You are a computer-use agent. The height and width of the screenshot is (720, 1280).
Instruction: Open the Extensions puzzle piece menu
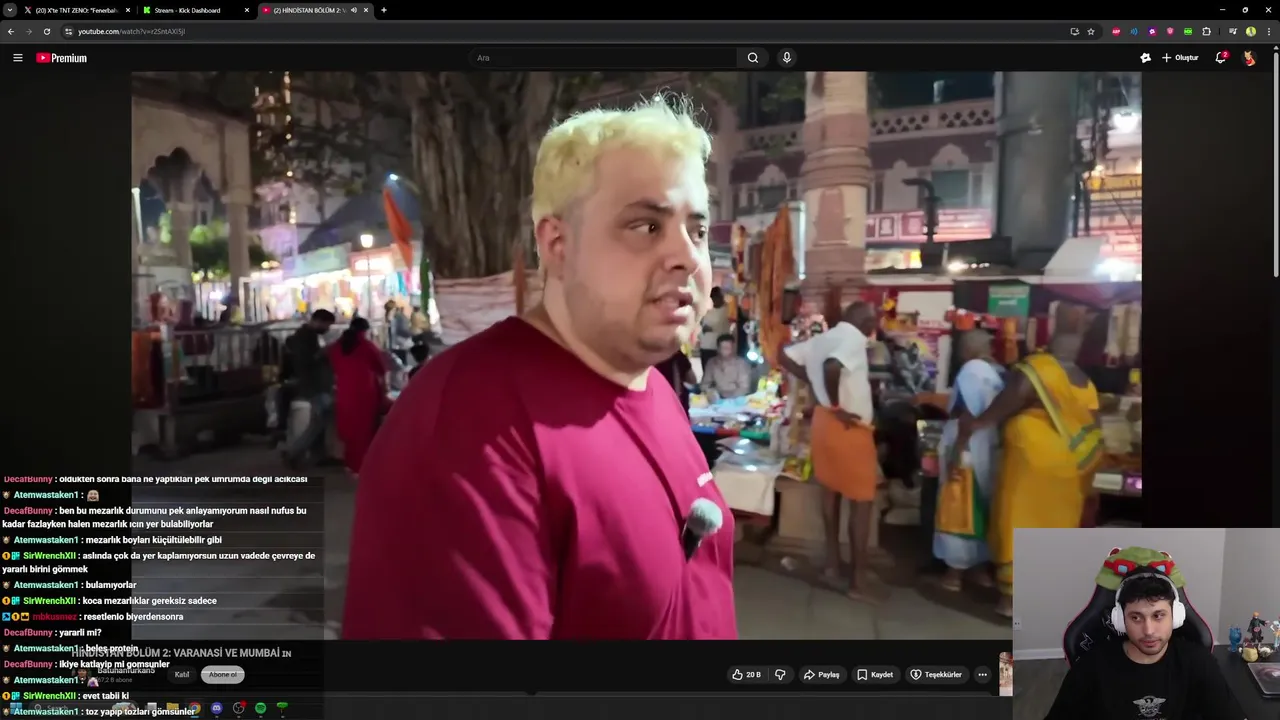click(x=1206, y=31)
